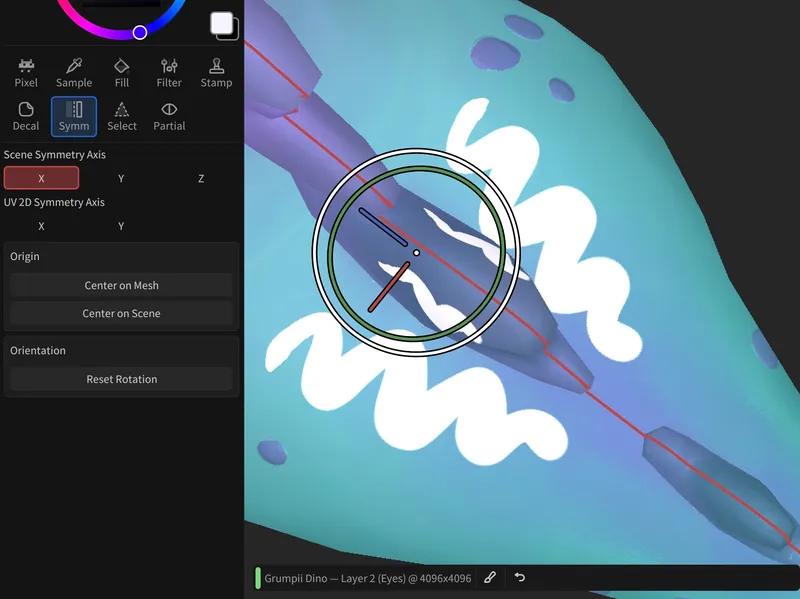Disable Scene Symmetry X axis
Viewport: 800px width, 599px height.
(x=41, y=178)
